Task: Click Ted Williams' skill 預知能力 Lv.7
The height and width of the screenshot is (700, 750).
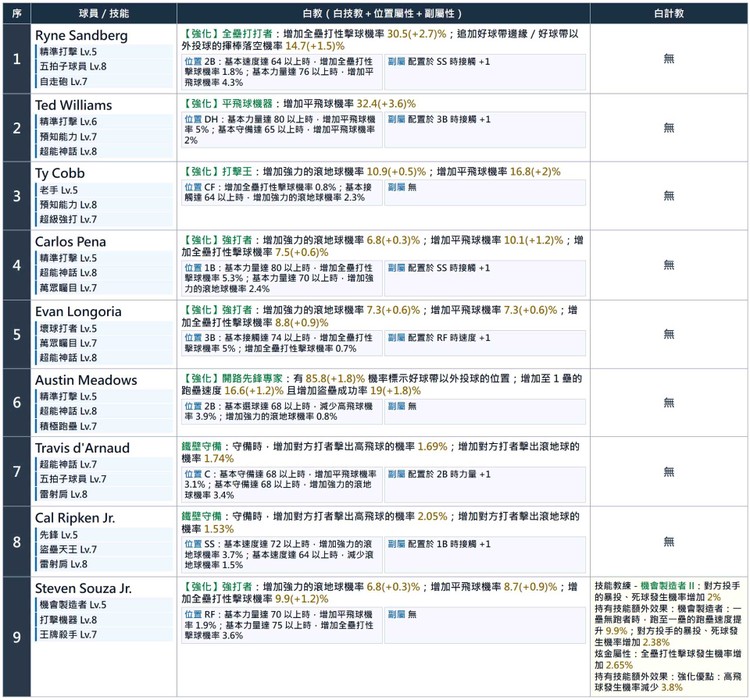Action: click(104, 137)
